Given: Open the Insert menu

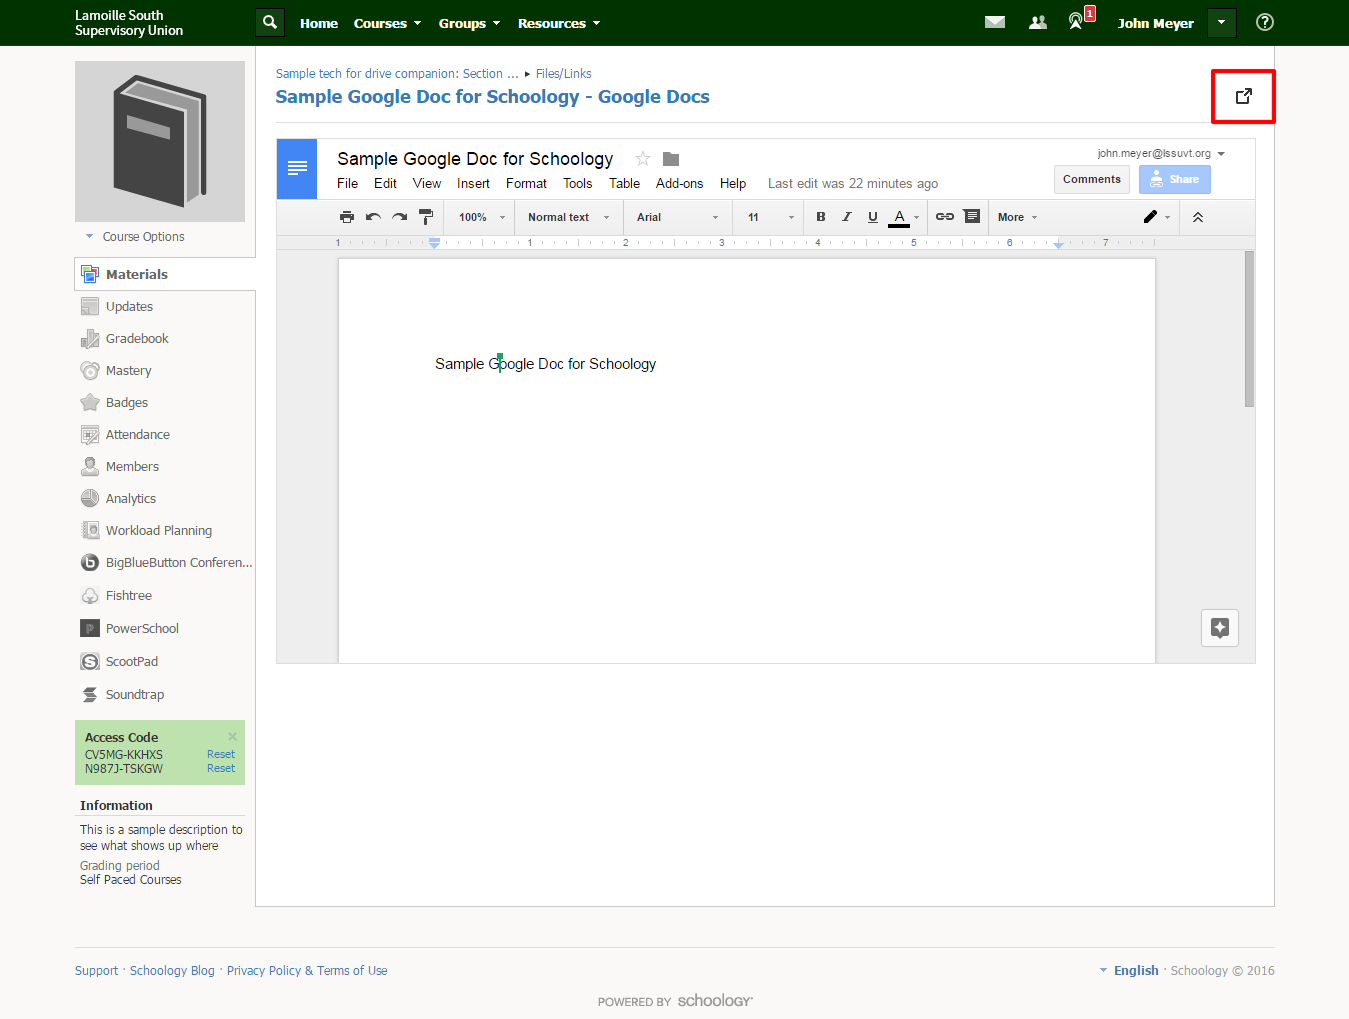Looking at the screenshot, I should tap(473, 183).
